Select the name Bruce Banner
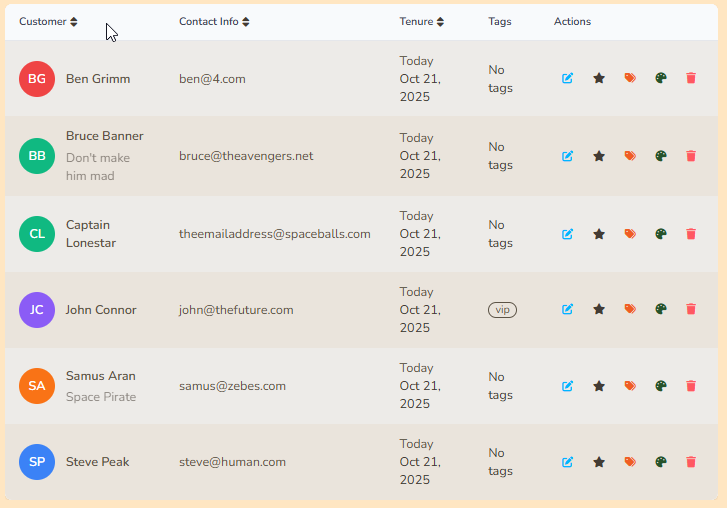The height and width of the screenshot is (508, 727). click(x=105, y=136)
